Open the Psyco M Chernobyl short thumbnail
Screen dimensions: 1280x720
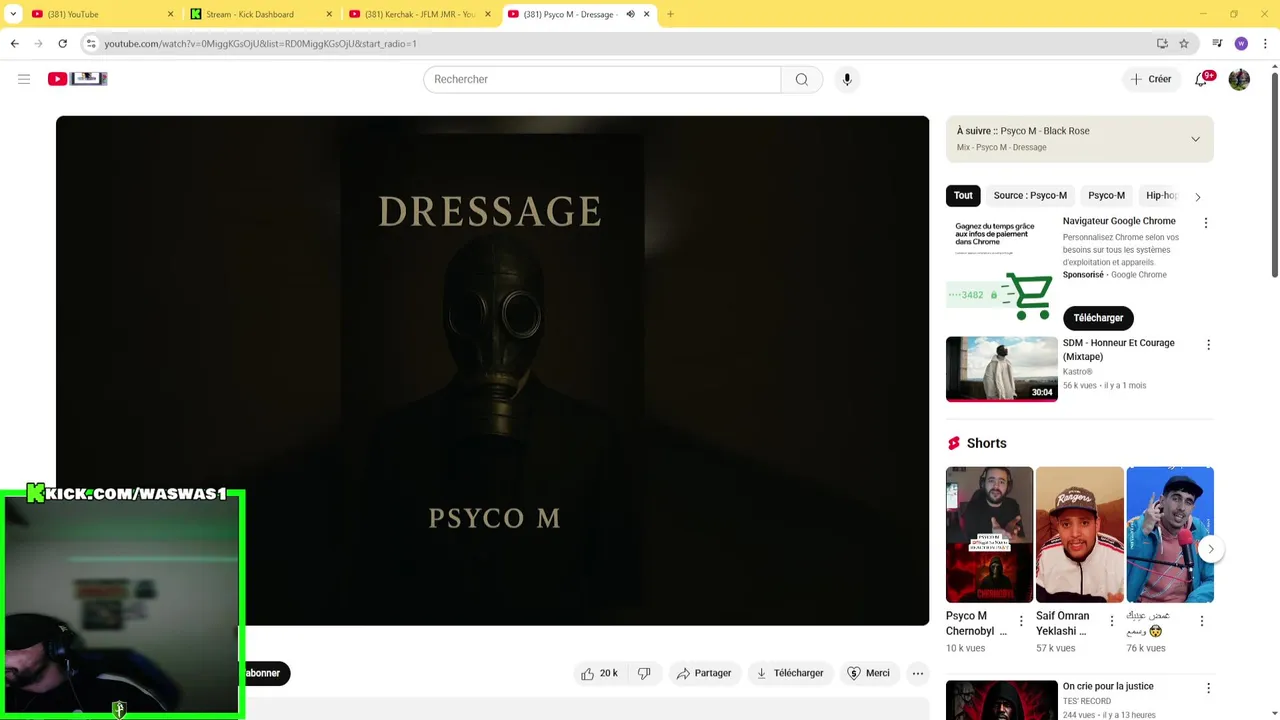(989, 535)
